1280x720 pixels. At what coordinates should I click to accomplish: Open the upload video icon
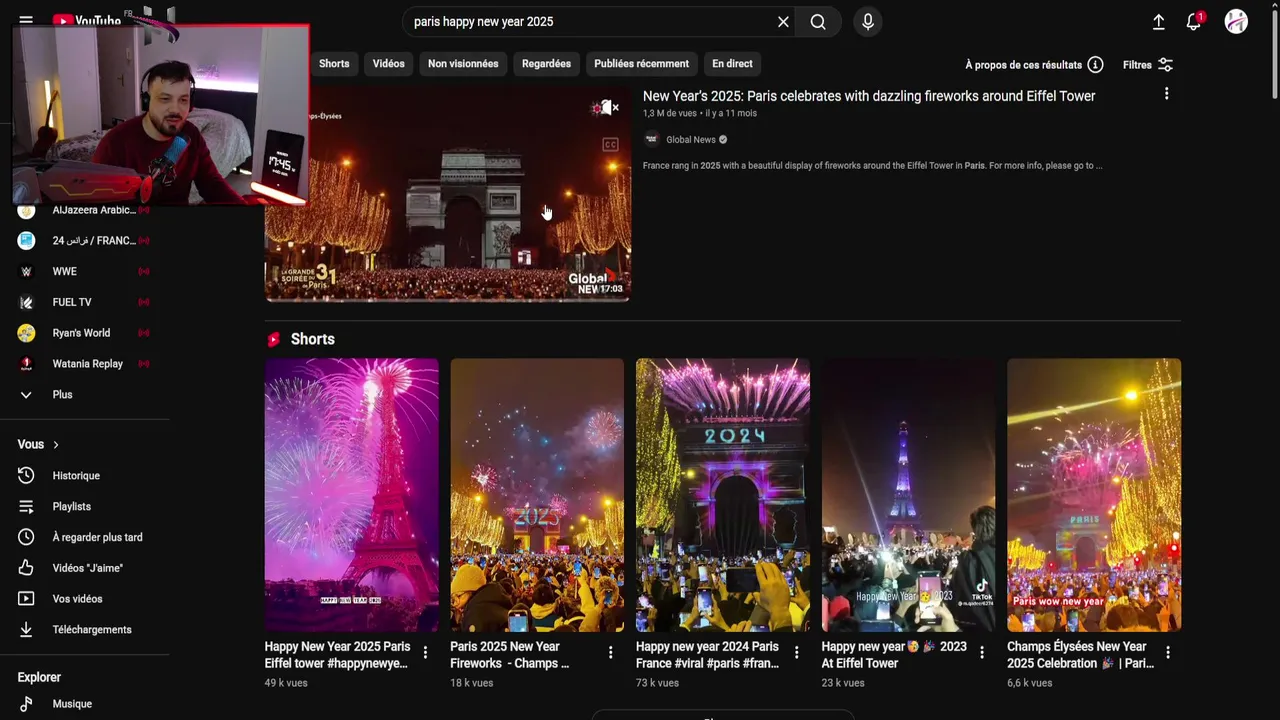coord(1158,22)
